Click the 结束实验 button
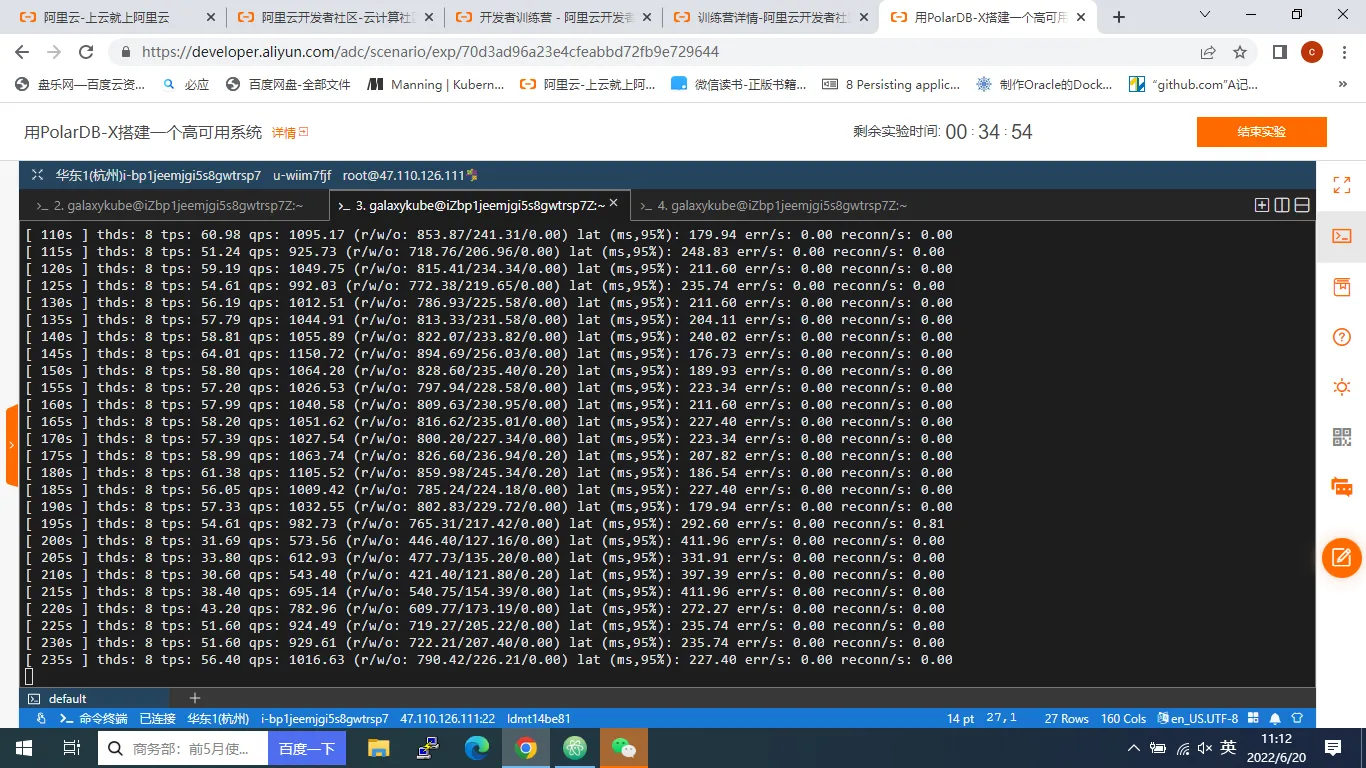Screen dimensions: 1366x768 click(x=1261, y=132)
